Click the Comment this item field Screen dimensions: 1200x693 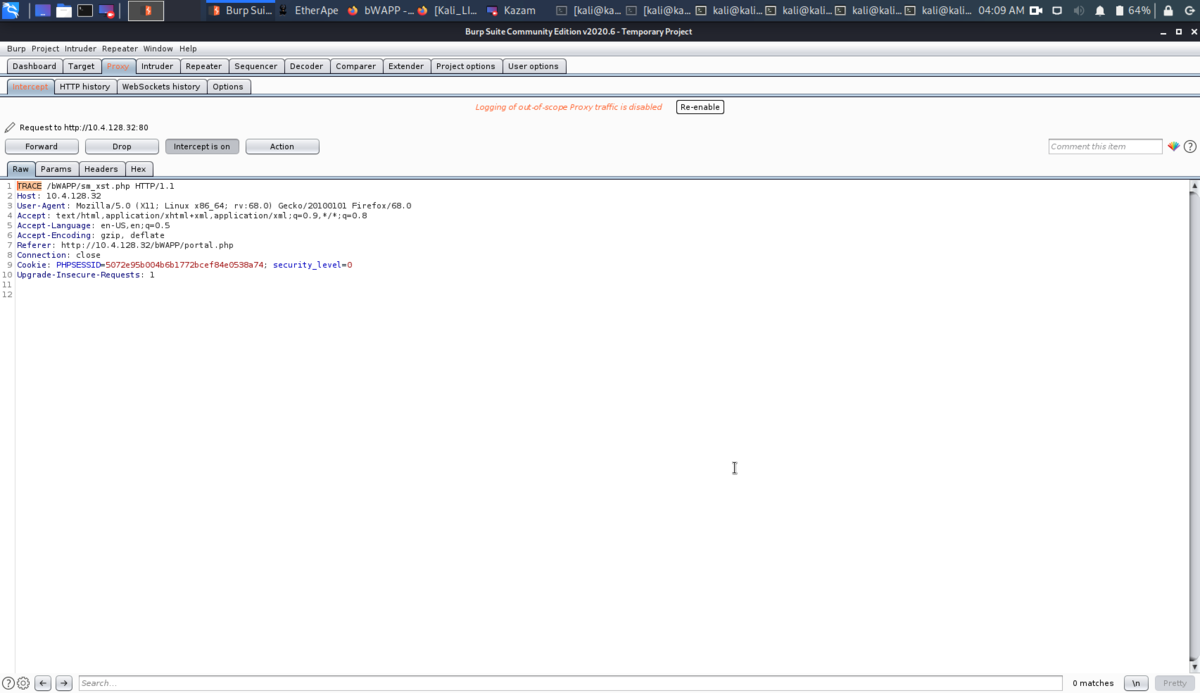coord(1105,146)
